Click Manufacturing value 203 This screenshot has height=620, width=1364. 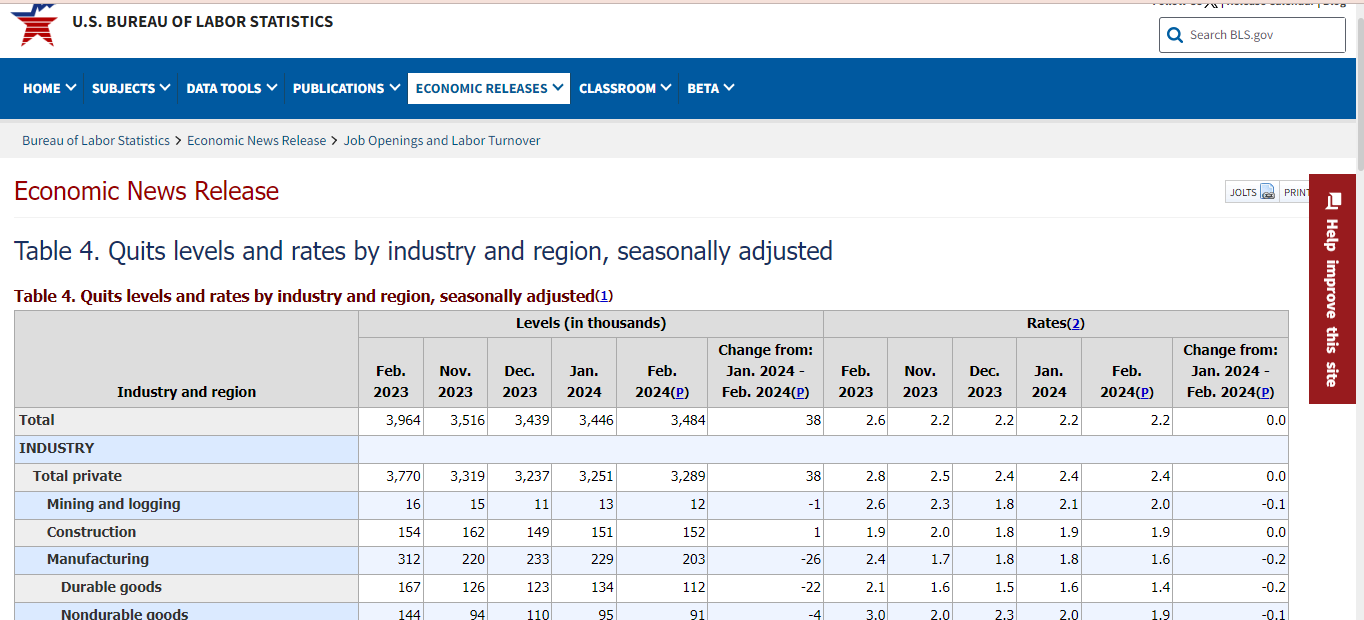(662, 560)
